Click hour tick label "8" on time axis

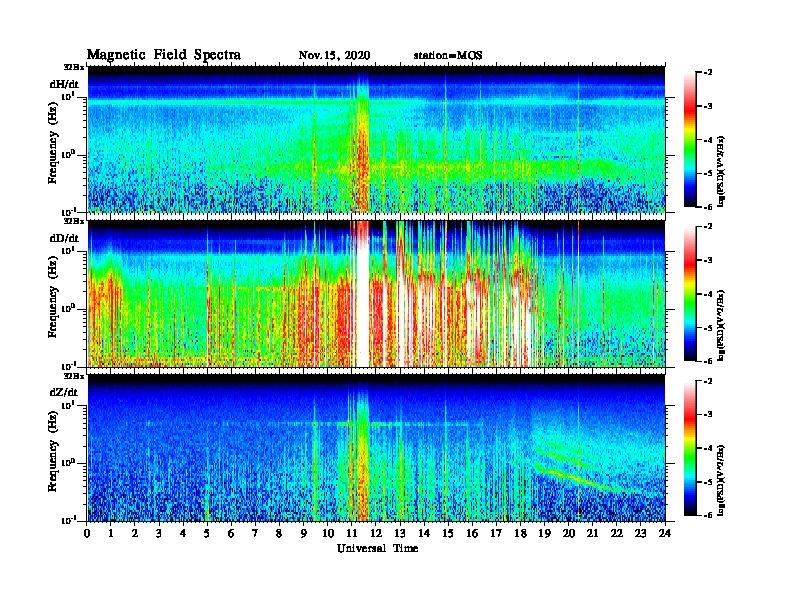tap(279, 533)
